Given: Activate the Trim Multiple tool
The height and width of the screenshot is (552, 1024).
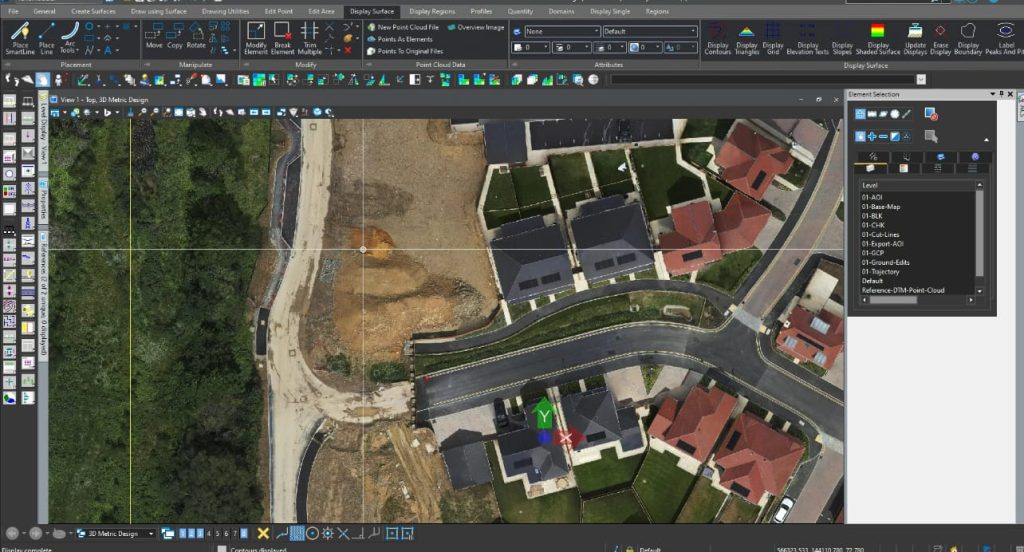Looking at the screenshot, I should [310, 39].
